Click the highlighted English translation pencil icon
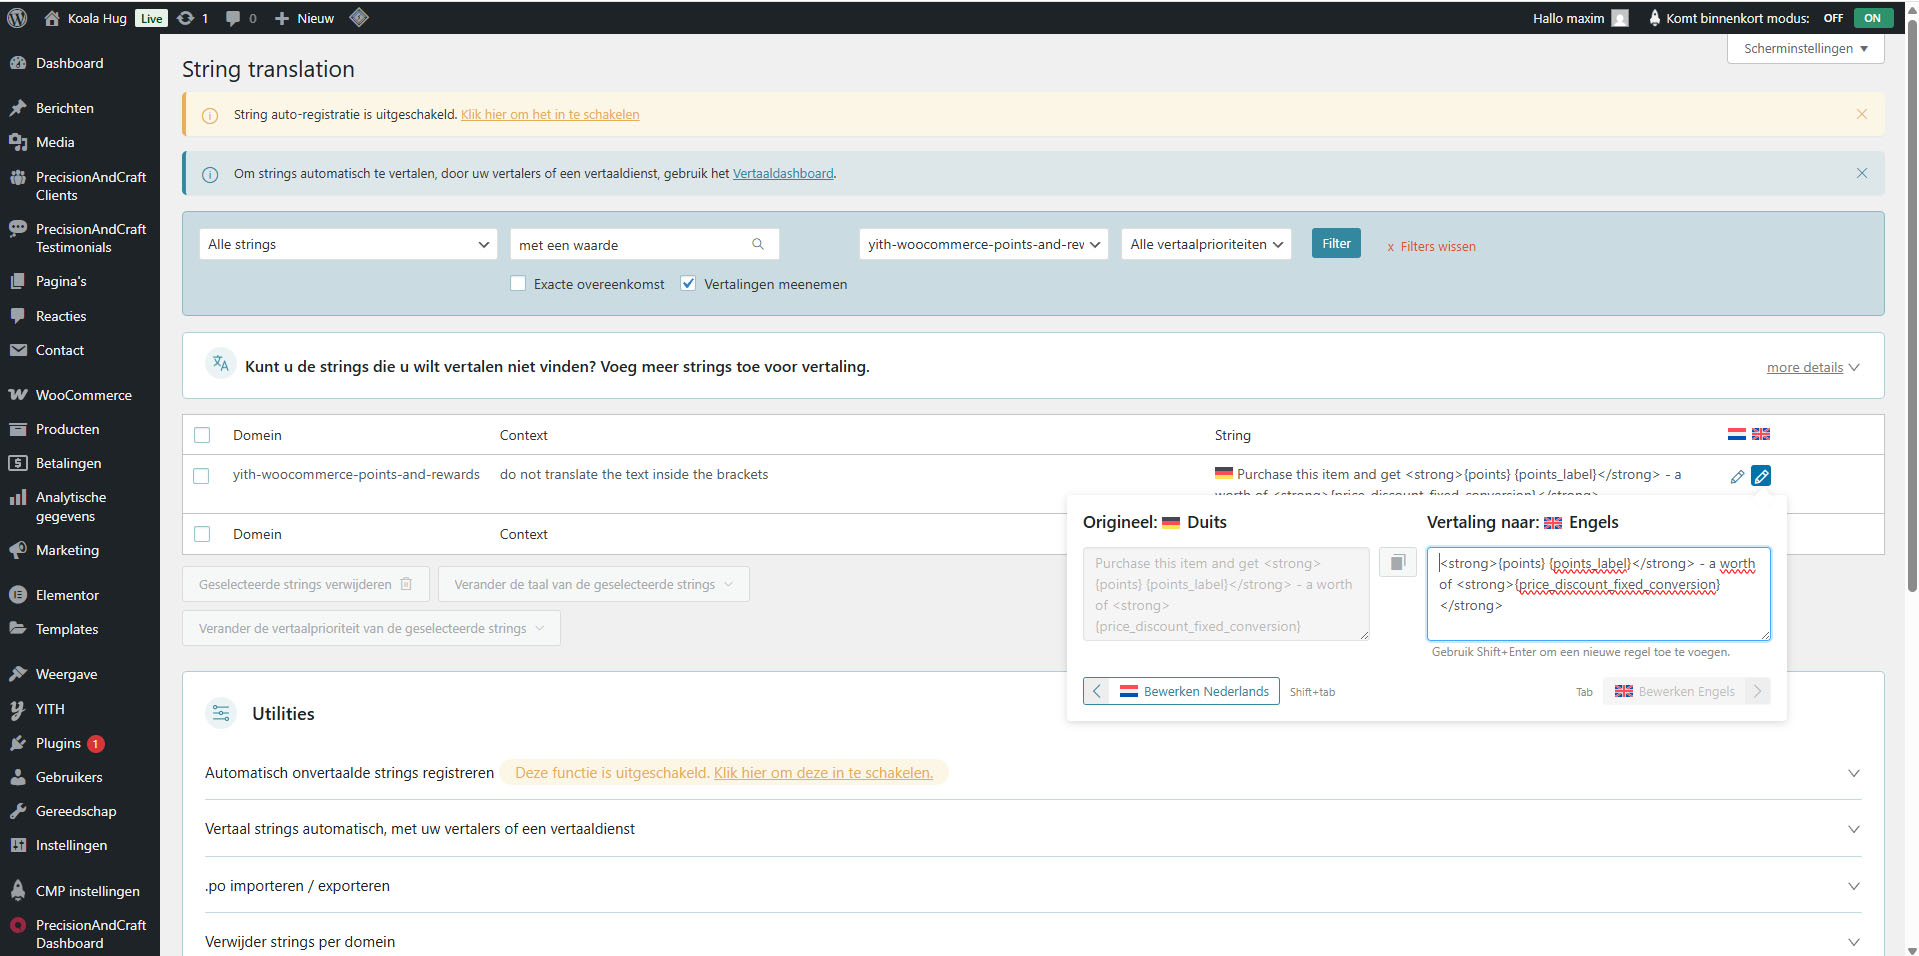The image size is (1919, 956). pos(1761,476)
